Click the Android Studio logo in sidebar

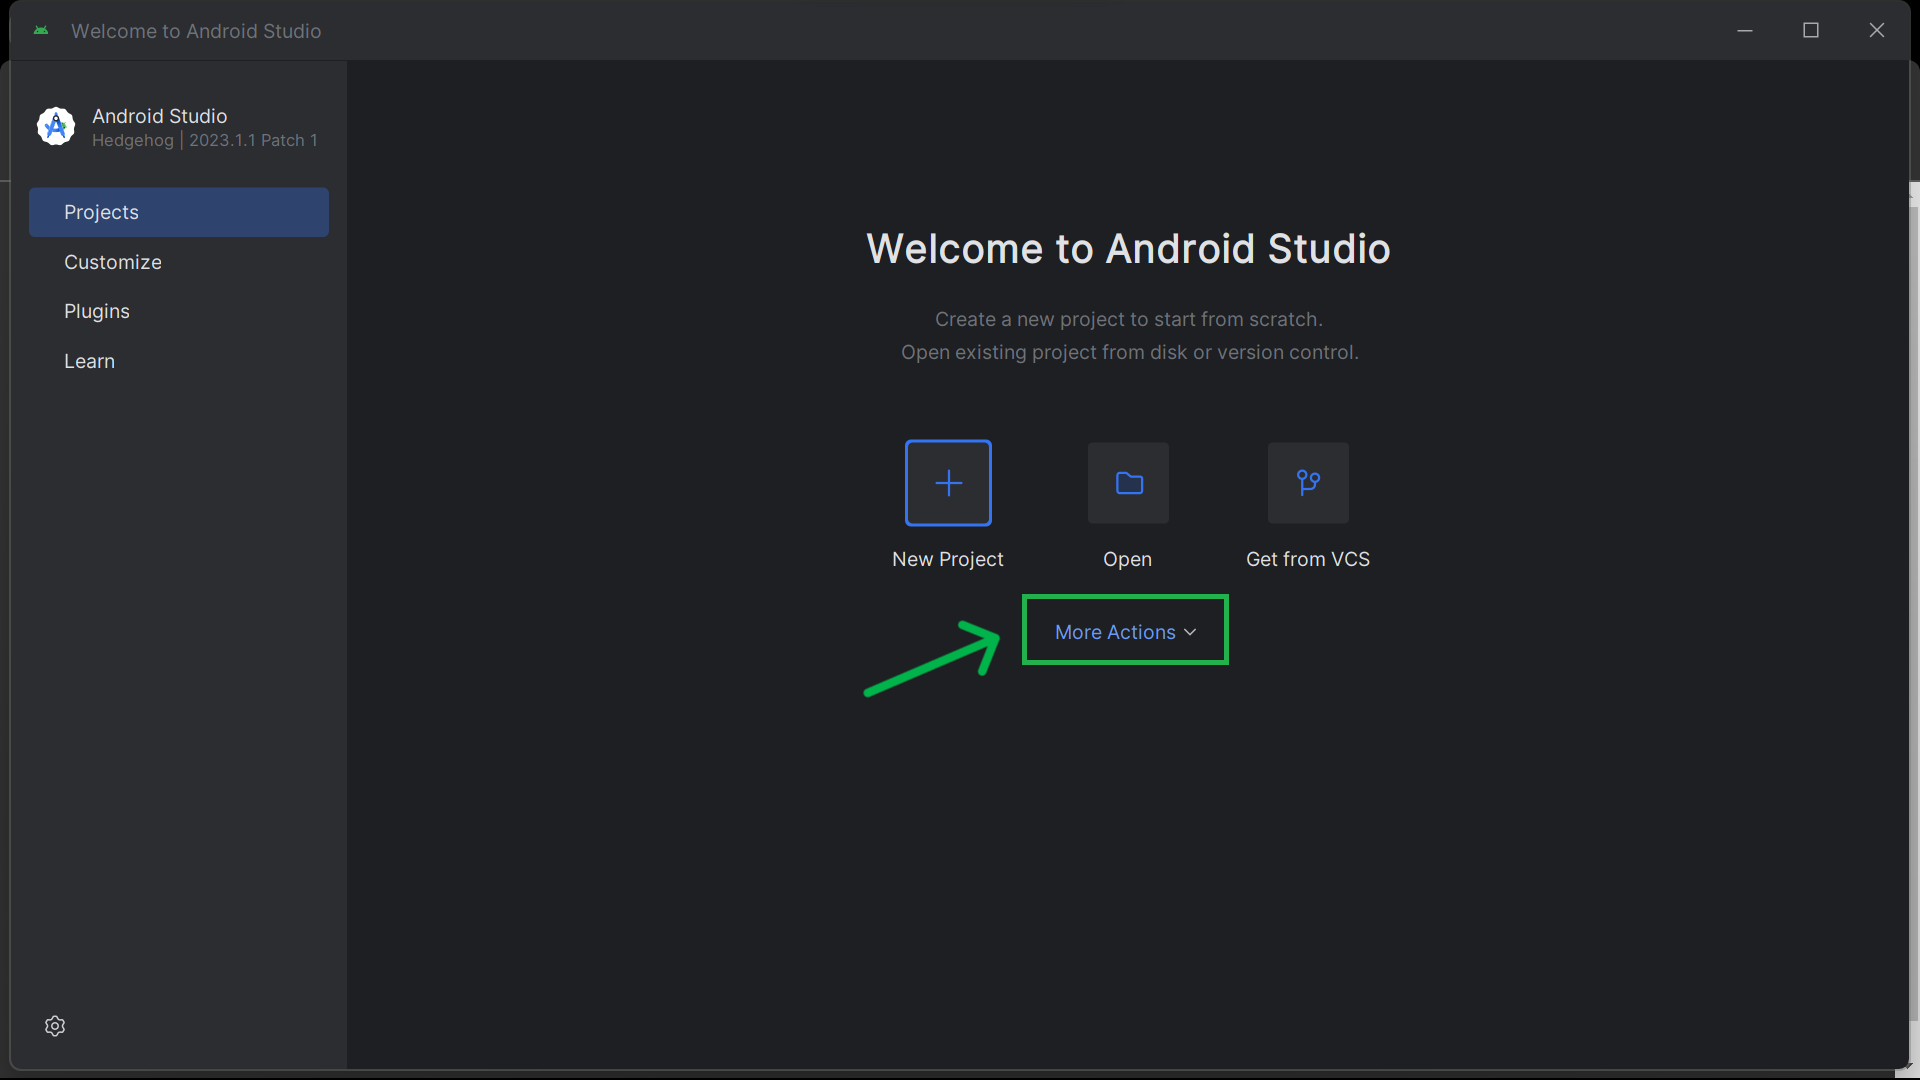(56, 127)
